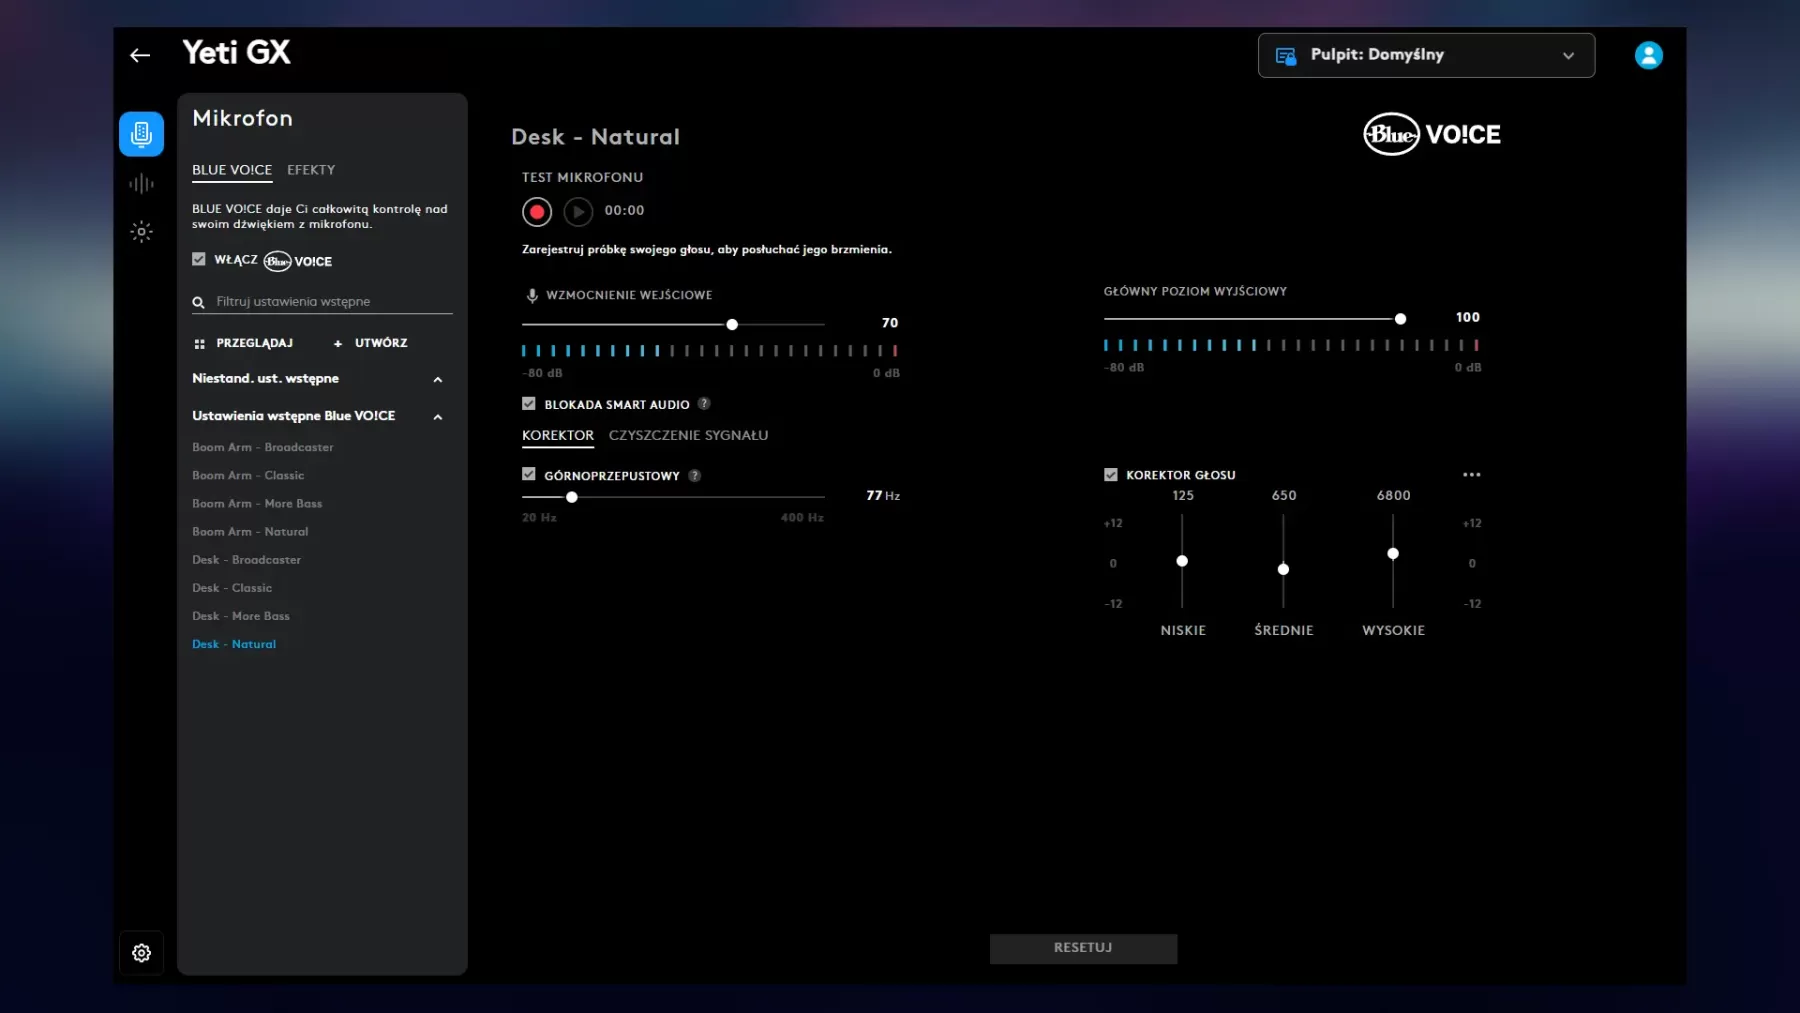Click the Filtruj ustawienia wstępne search field
Viewport: 1800px width, 1013px height.
coord(330,302)
